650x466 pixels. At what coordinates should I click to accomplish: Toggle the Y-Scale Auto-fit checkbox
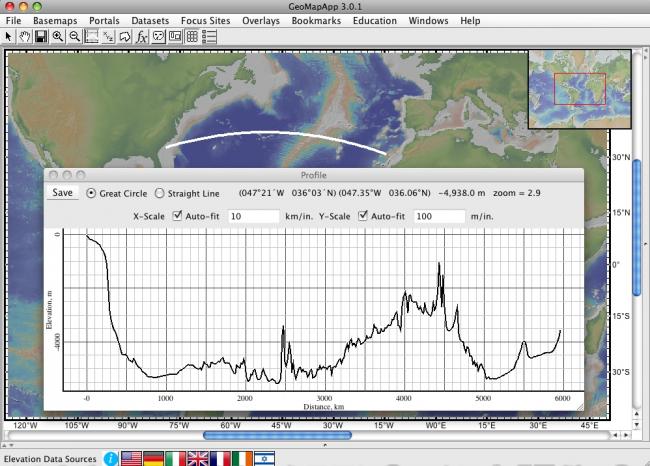[x=364, y=215]
